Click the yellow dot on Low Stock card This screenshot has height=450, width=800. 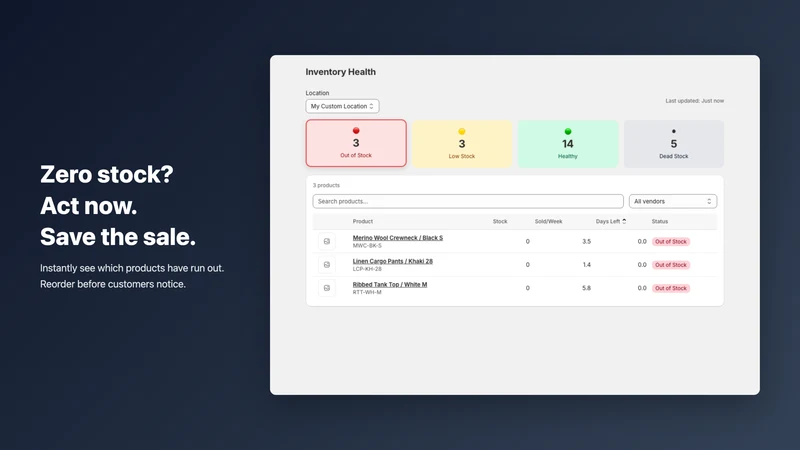(x=462, y=132)
